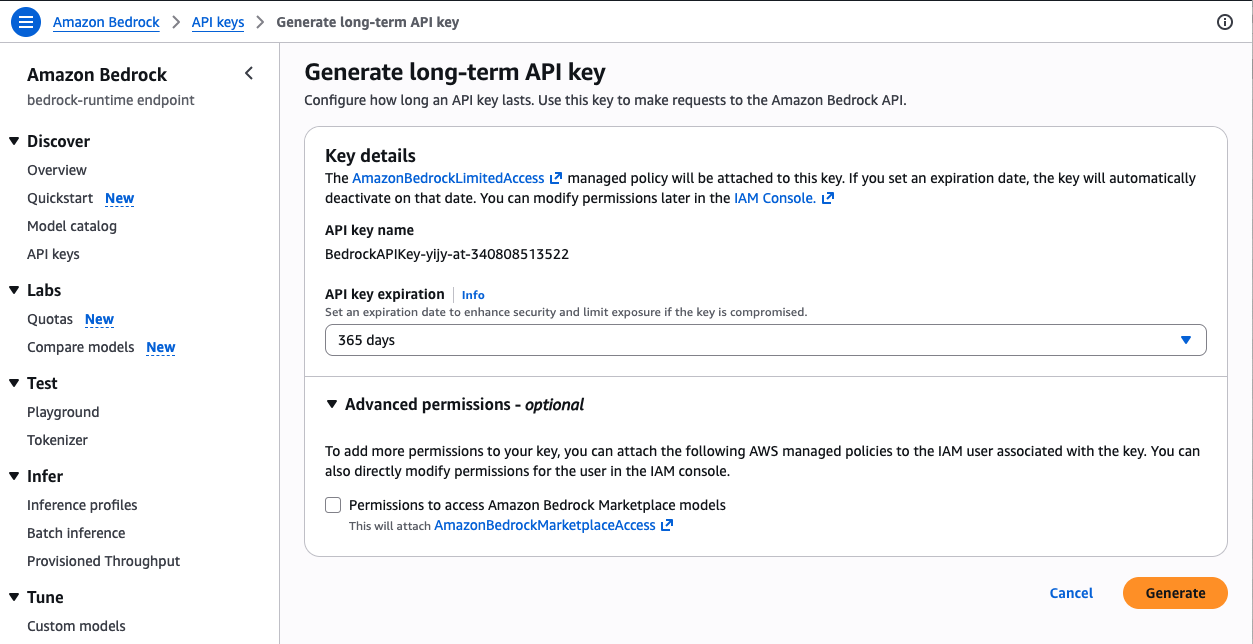Click 'bedrock-runtime endpoint' subtitle text
1253x644 pixels.
pos(111,100)
